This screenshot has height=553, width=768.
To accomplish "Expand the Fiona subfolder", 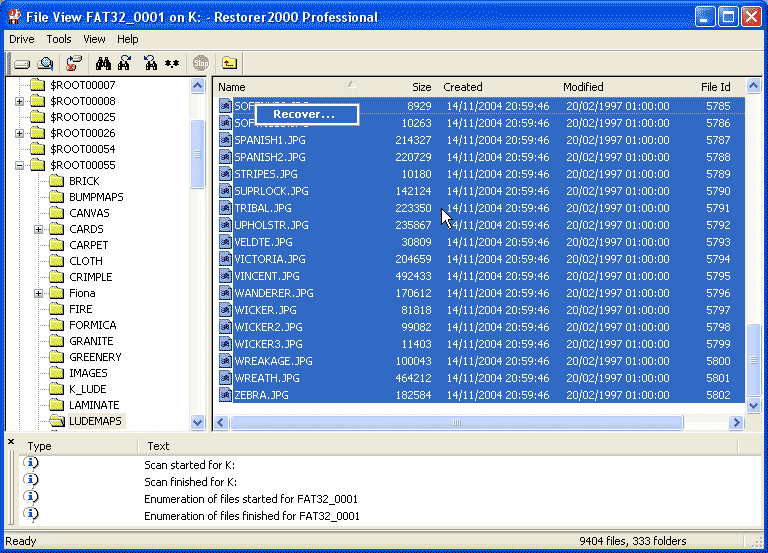I will [x=38, y=293].
